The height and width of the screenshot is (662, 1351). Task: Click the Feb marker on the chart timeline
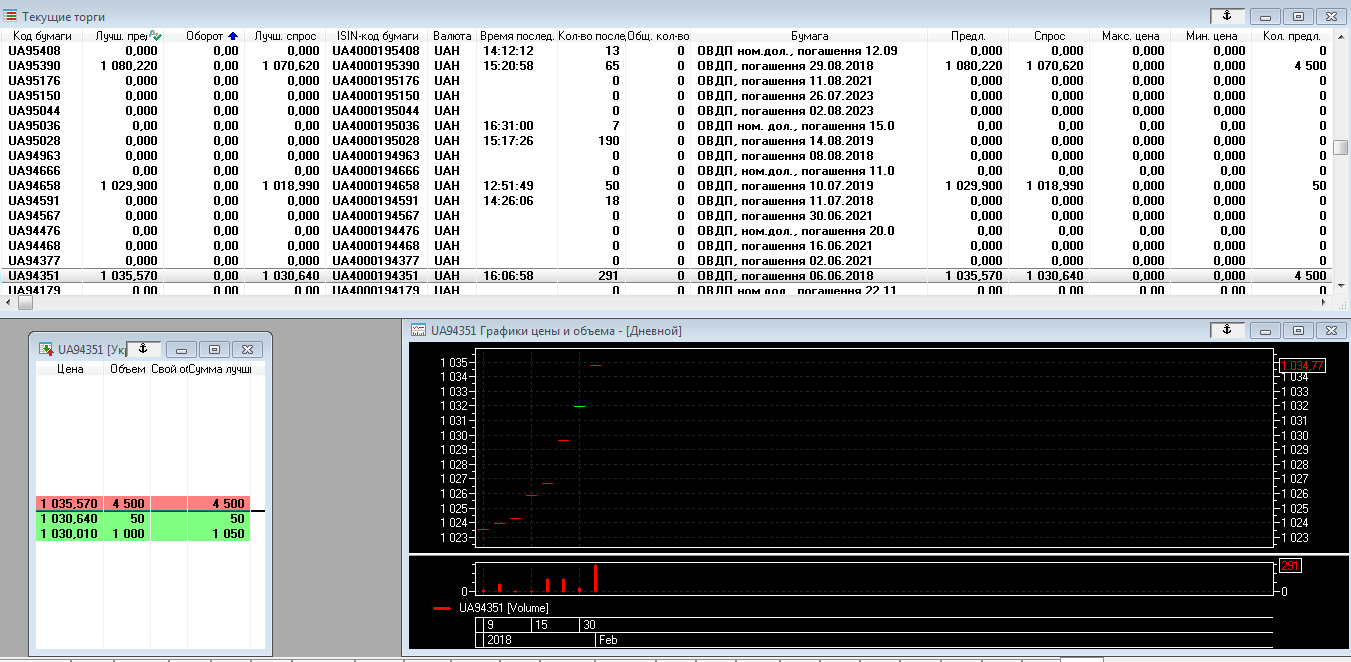607,639
